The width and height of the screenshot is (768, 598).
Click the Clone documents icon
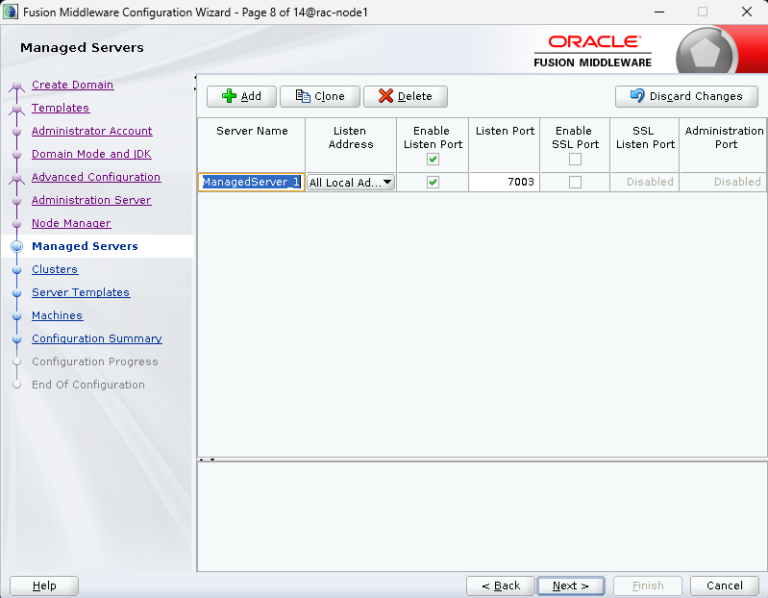pyautogui.click(x=303, y=96)
